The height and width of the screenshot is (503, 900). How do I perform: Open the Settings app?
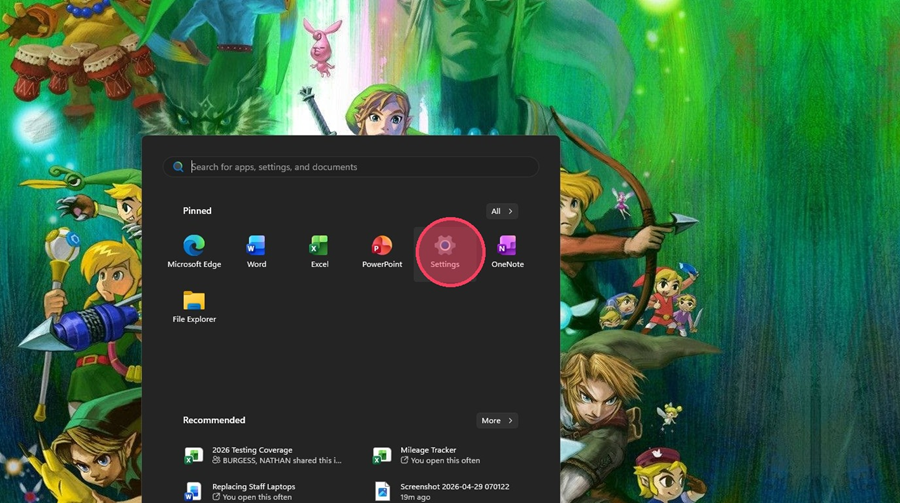point(445,253)
